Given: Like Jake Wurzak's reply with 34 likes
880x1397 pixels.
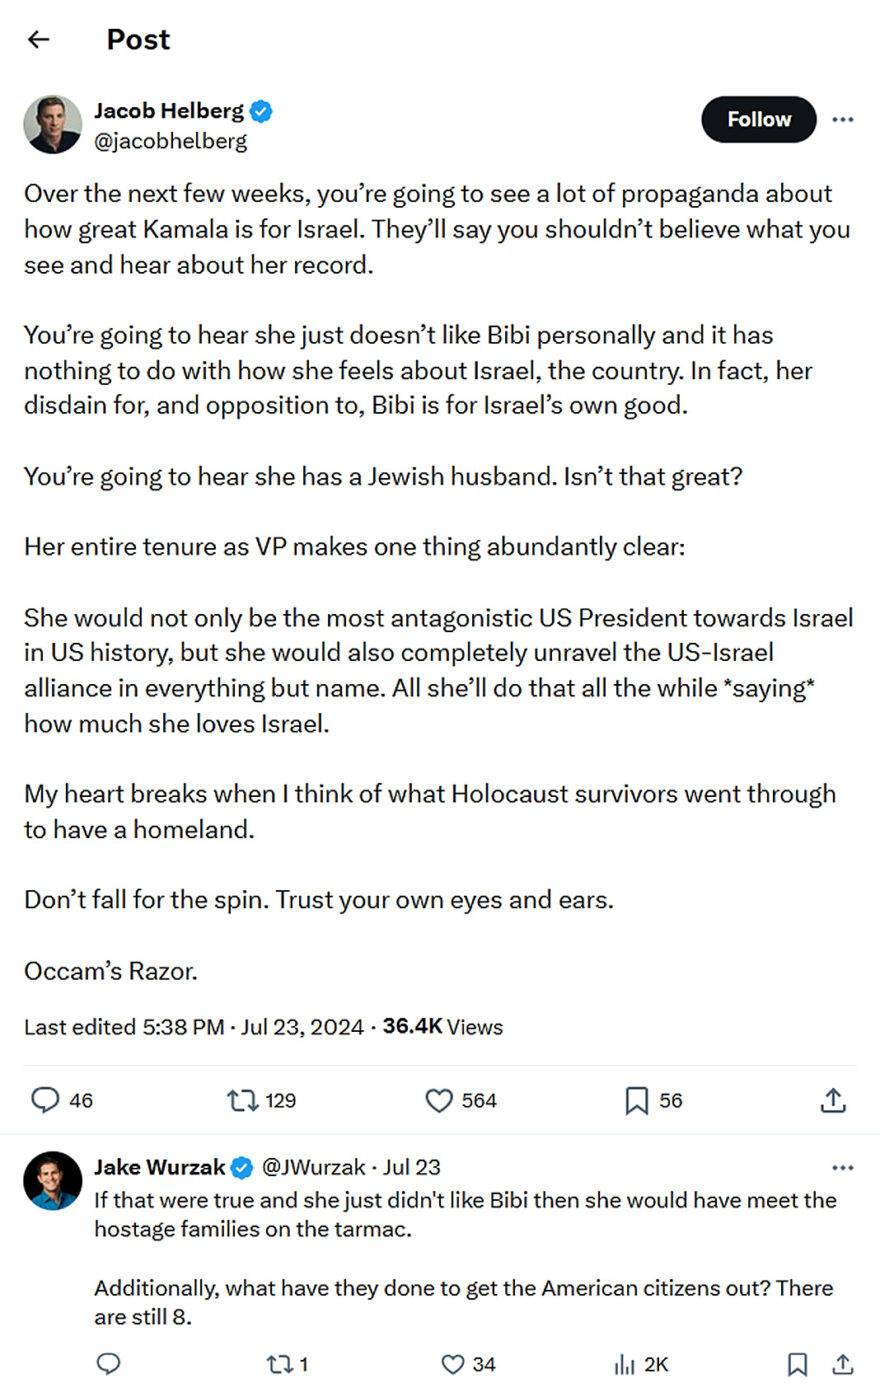Looking at the screenshot, I should point(454,1364).
